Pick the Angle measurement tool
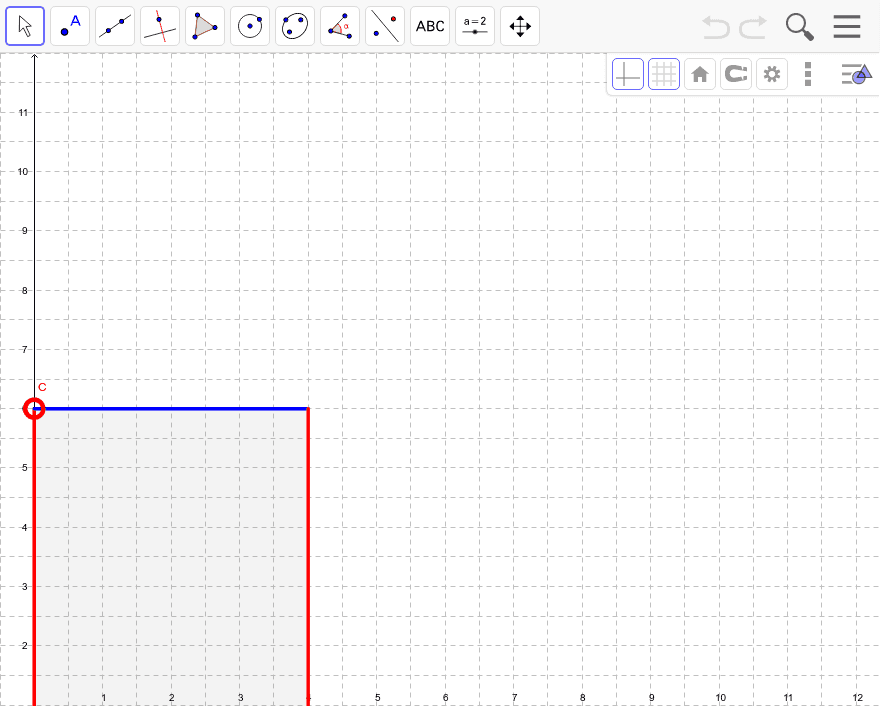 click(x=339, y=26)
